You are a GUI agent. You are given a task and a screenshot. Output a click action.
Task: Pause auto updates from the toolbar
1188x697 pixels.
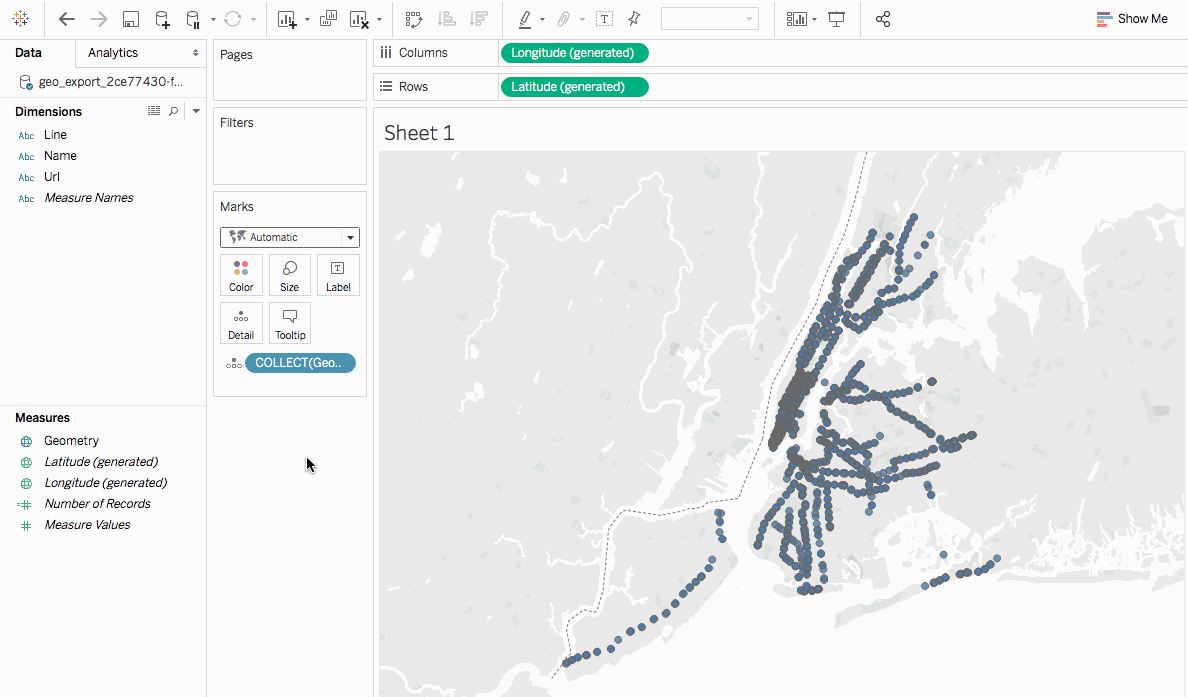[193, 19]
